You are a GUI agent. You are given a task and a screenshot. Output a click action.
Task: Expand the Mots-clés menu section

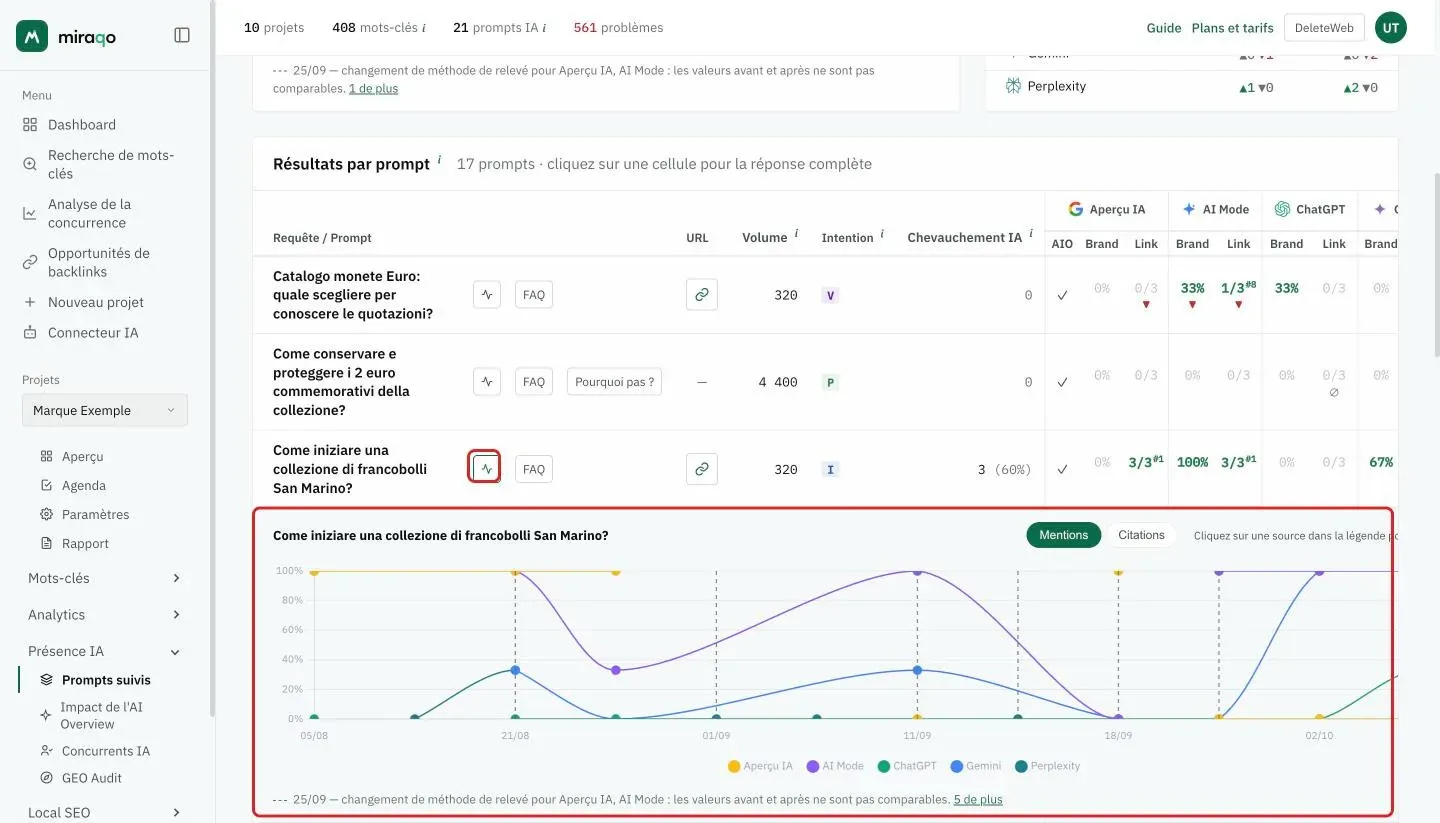click(105, 578)
